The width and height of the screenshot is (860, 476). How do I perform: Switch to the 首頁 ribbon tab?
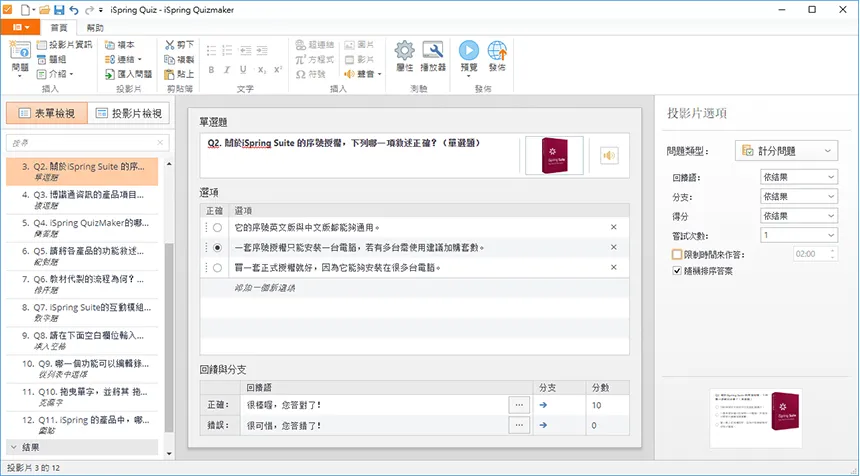point(59,27)
